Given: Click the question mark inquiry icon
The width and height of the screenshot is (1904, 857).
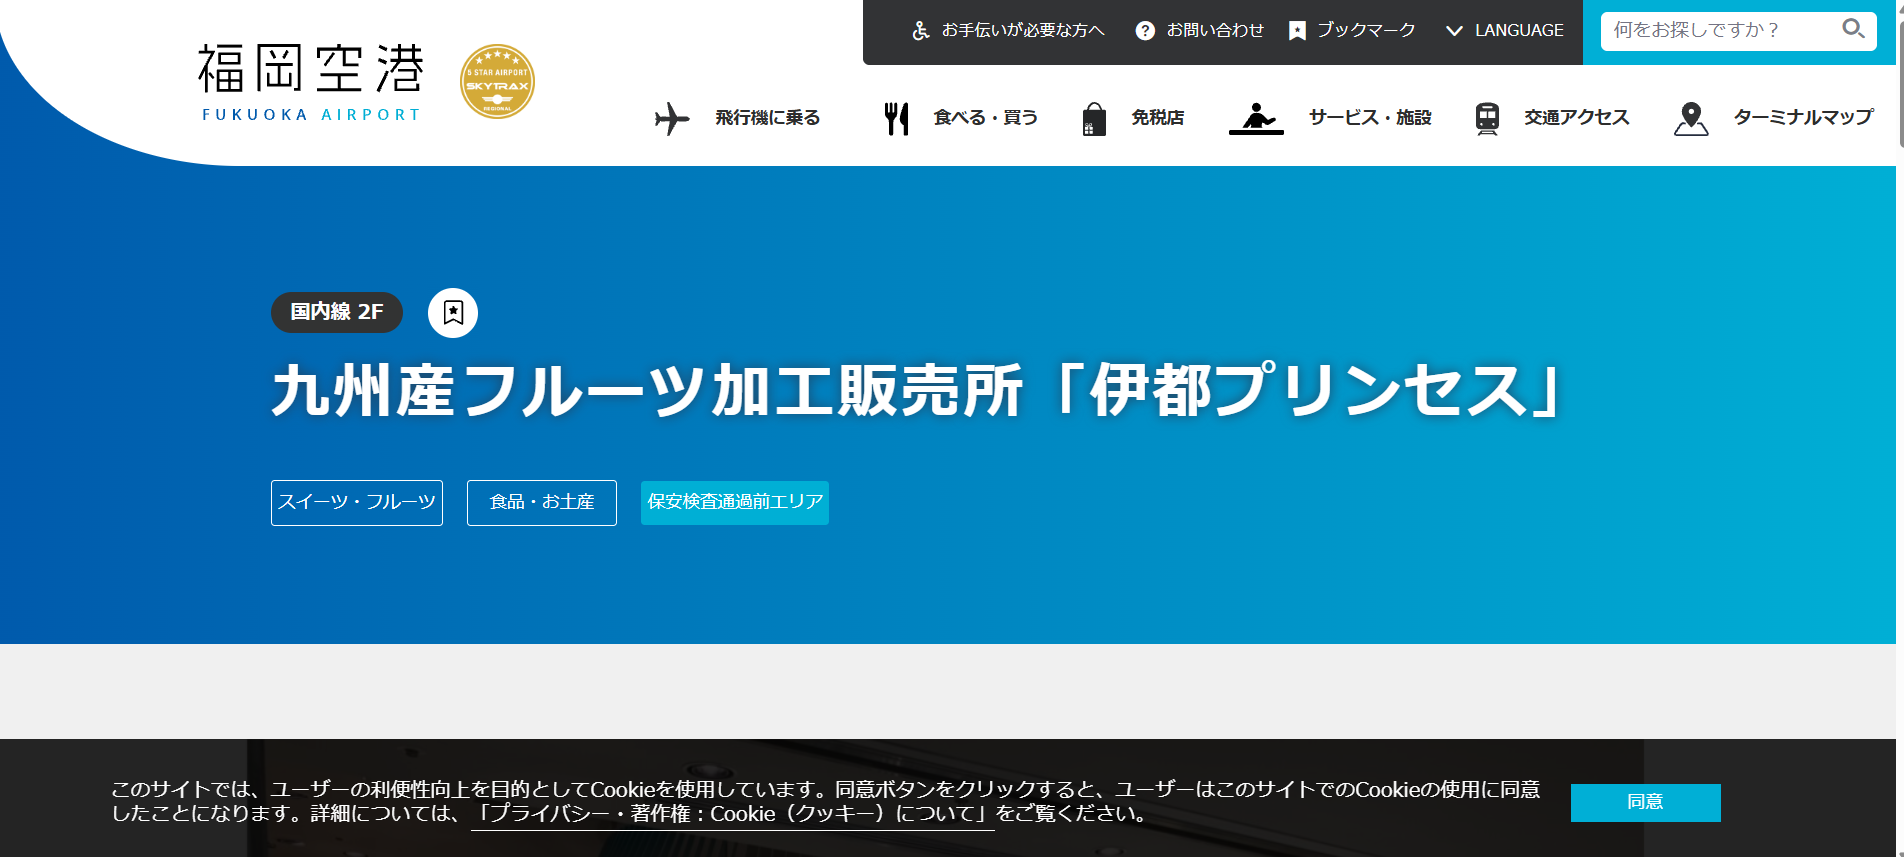Looking at the screenshot, I should click(1145, 31).
